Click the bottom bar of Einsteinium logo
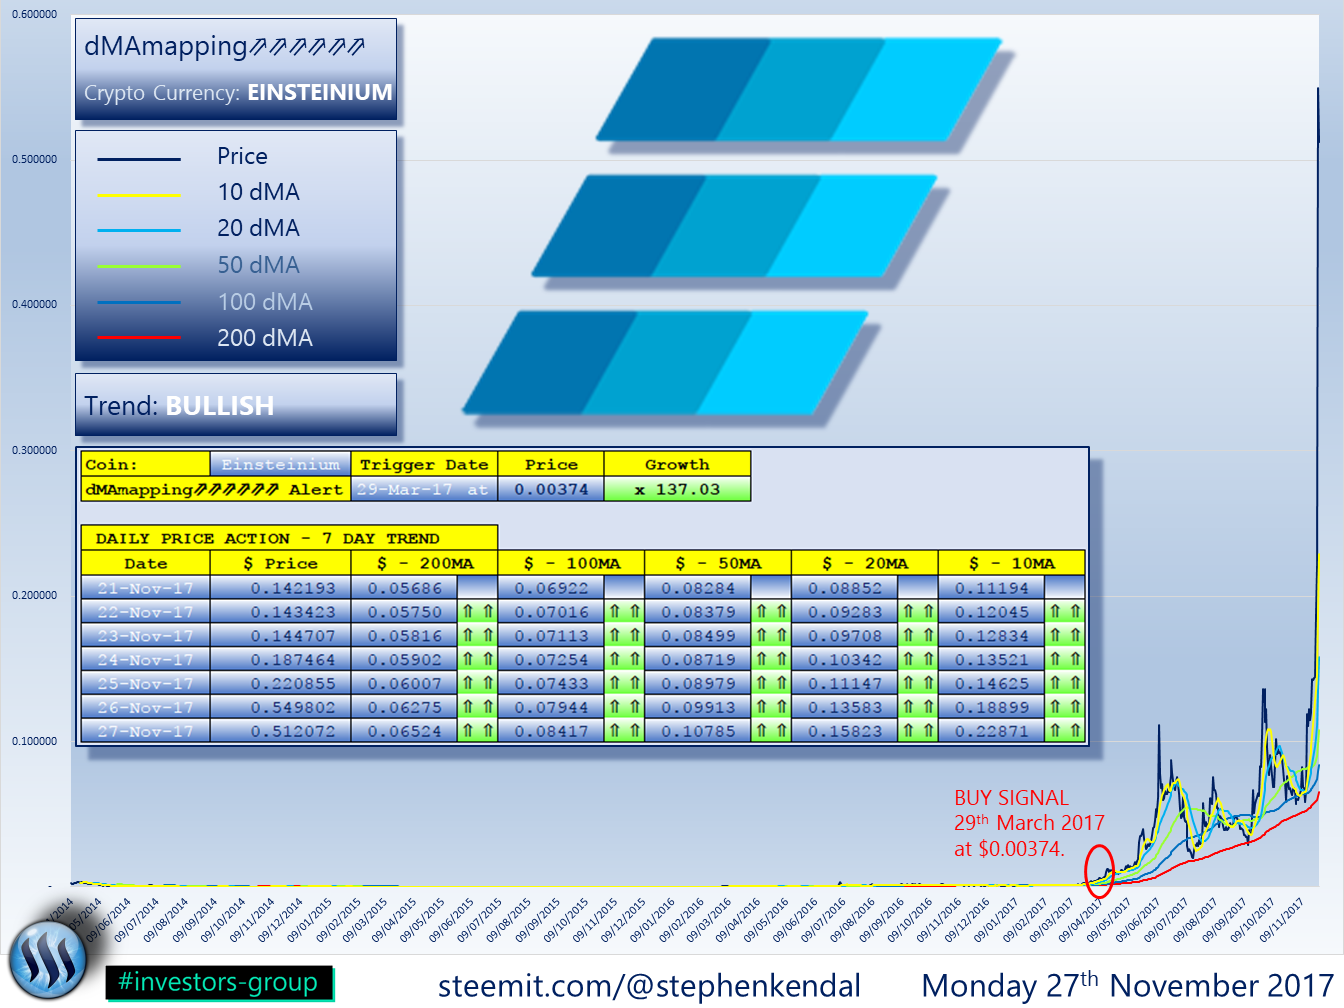 665,362
